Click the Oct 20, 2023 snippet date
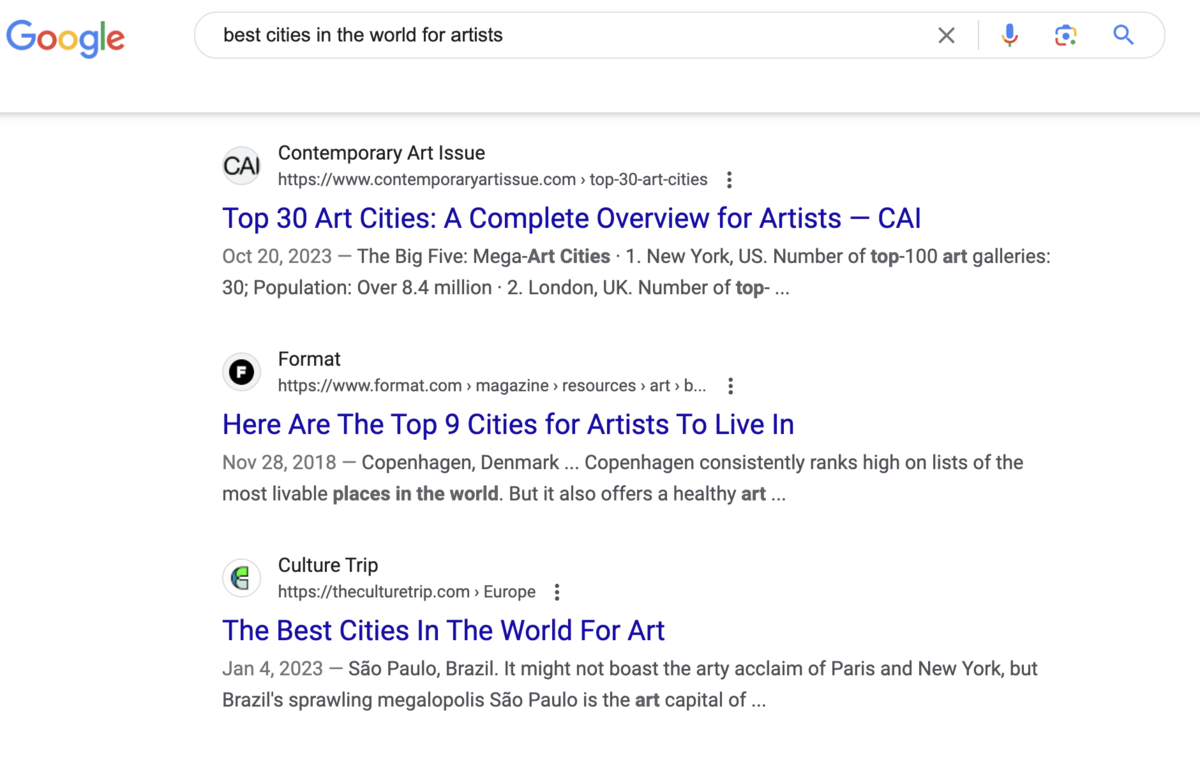This screenshot has height=757, width=1200. [278, 256]
